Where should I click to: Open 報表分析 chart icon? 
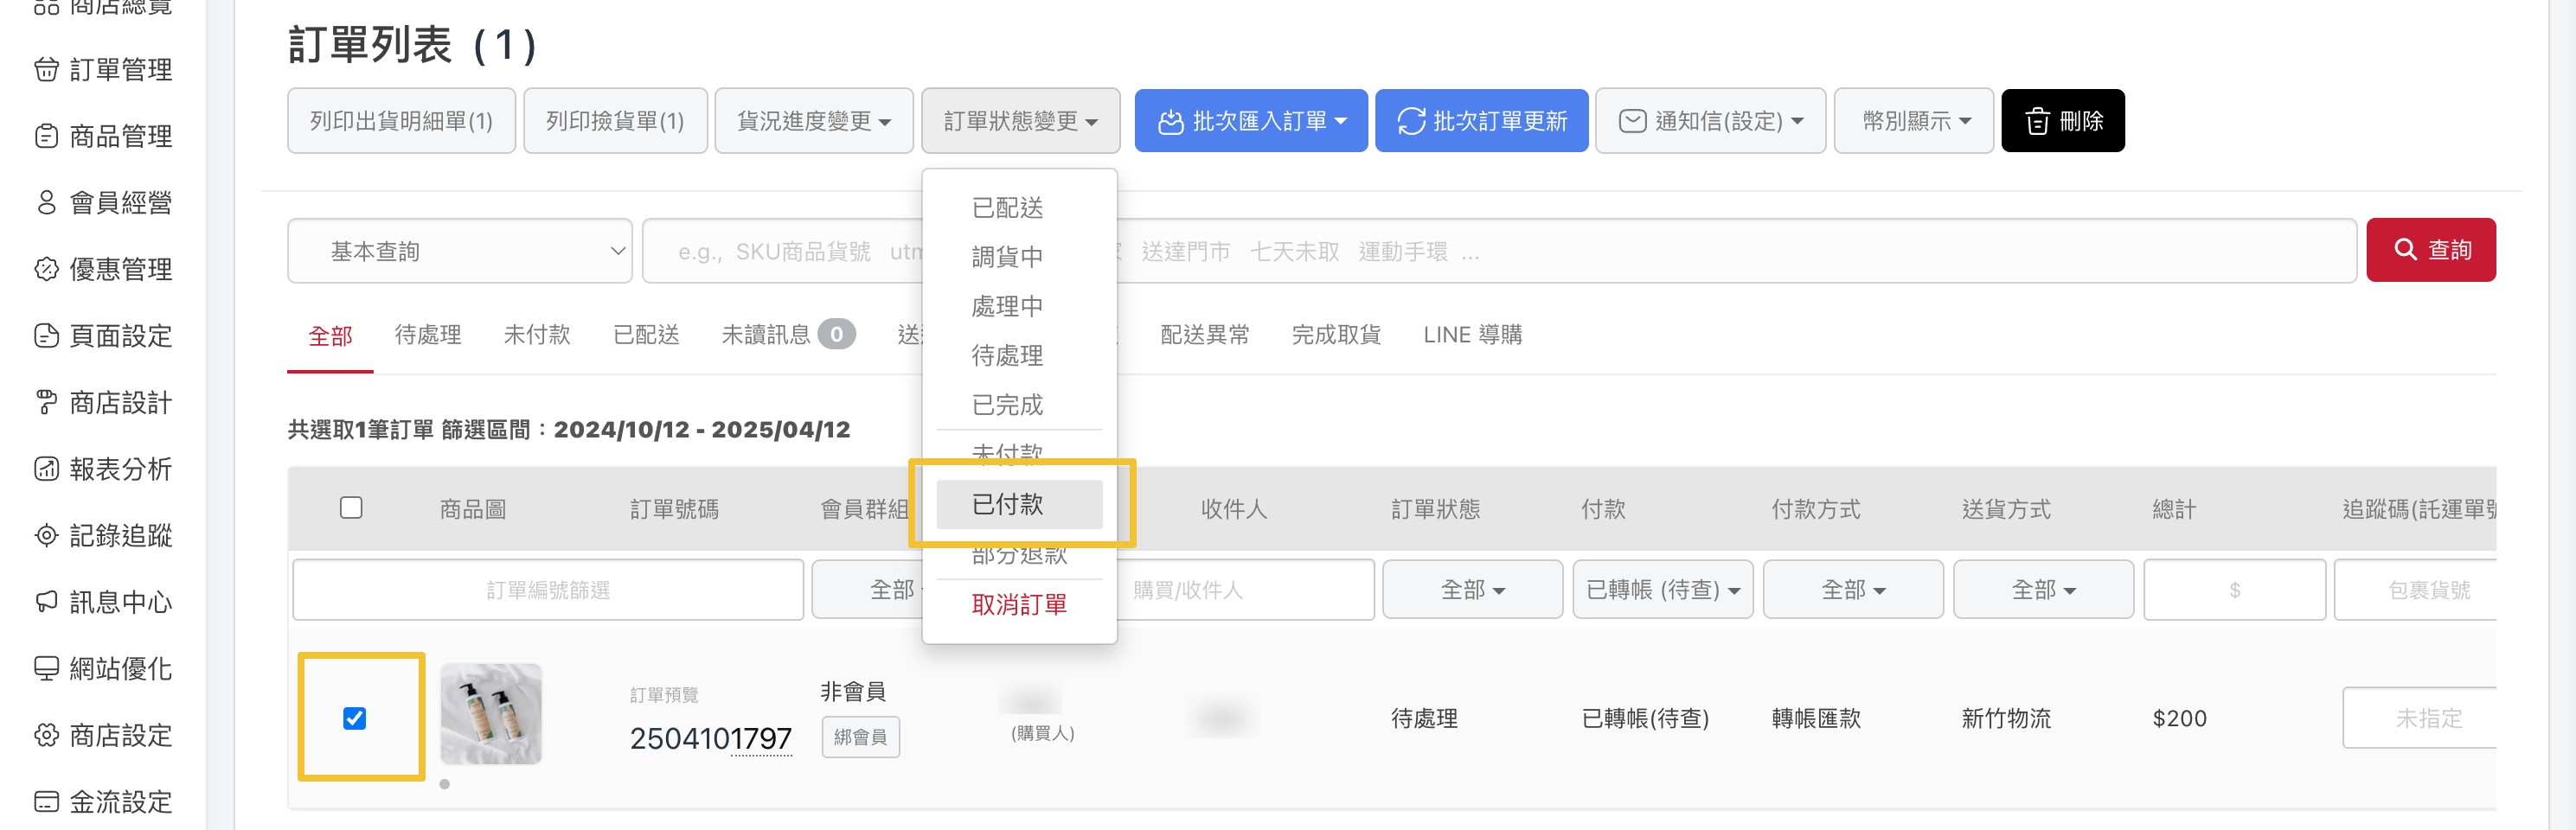coord(46,469)
